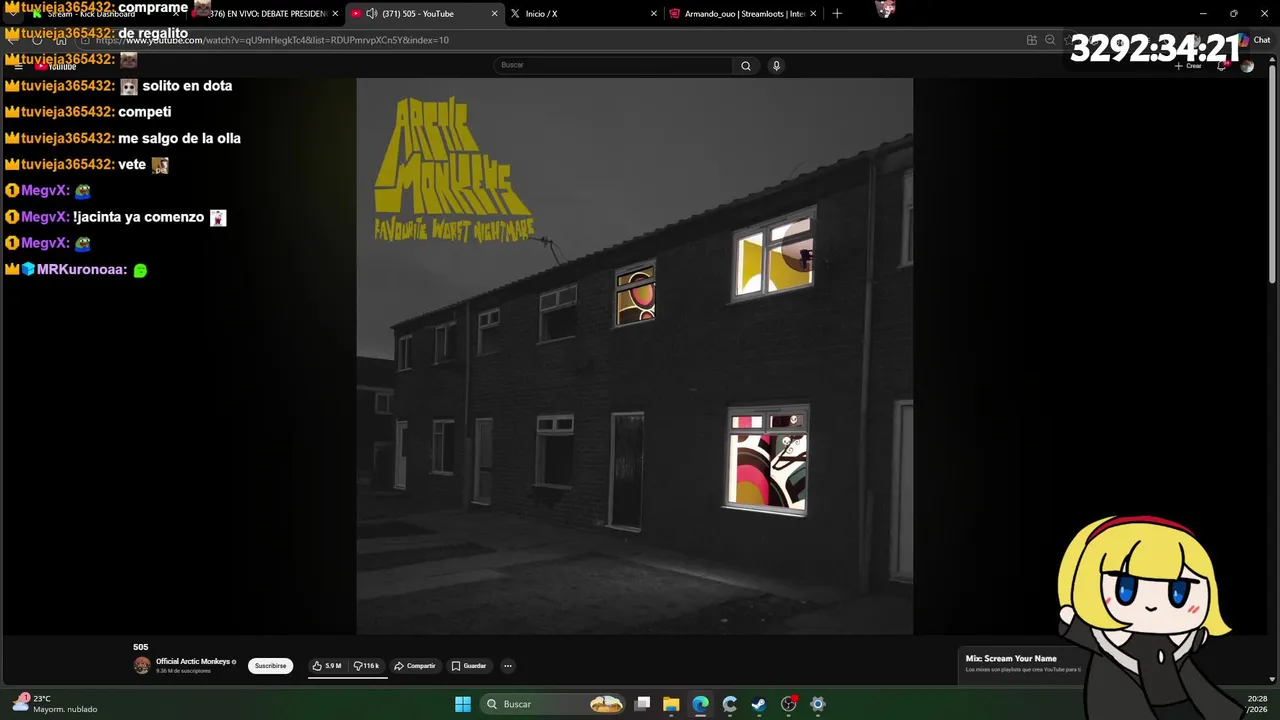Click the Suscribirse button
Viewport: 1280px width, 720px height.
(270, 666)
